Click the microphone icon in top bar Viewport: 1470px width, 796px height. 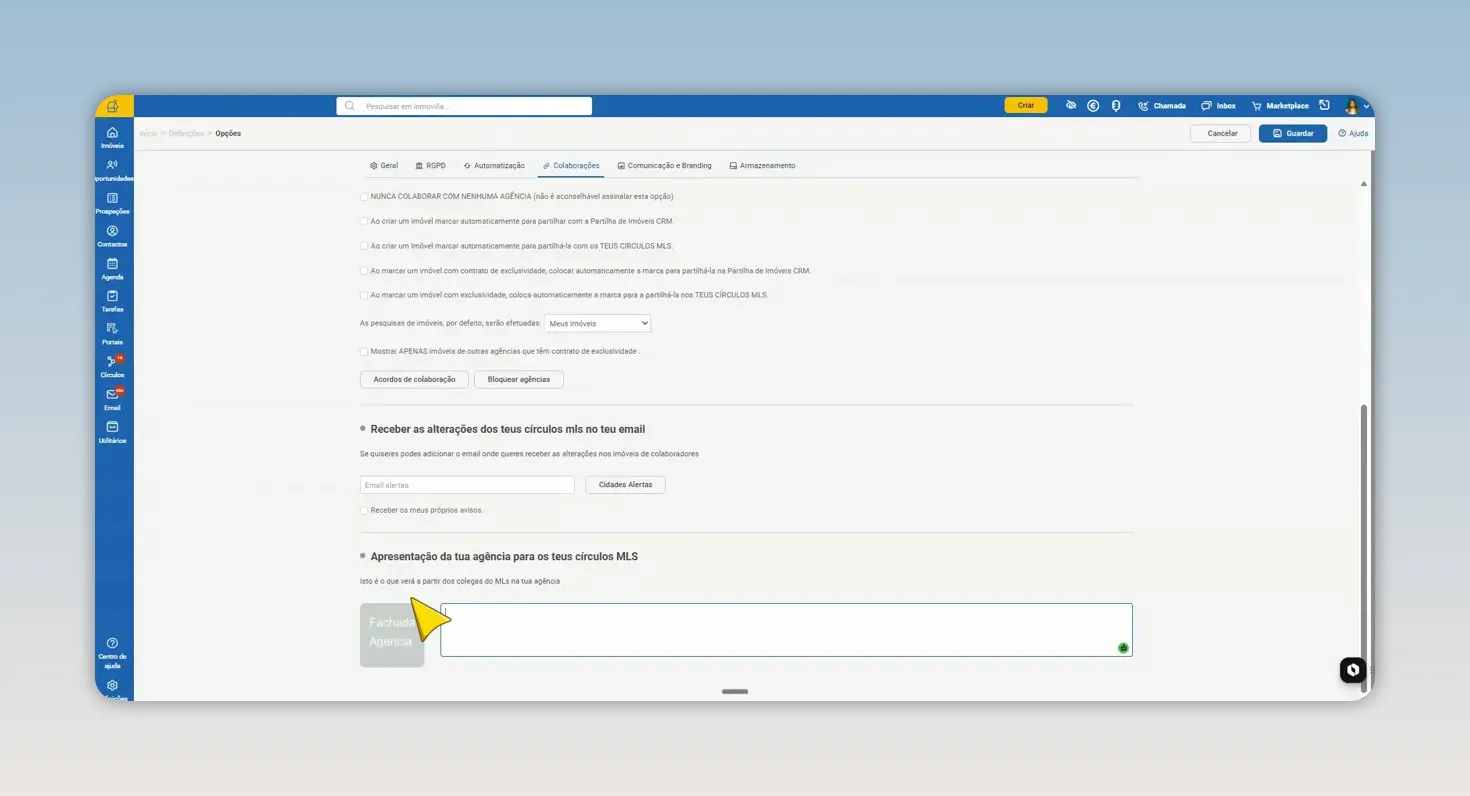[x=1116, y=106]
